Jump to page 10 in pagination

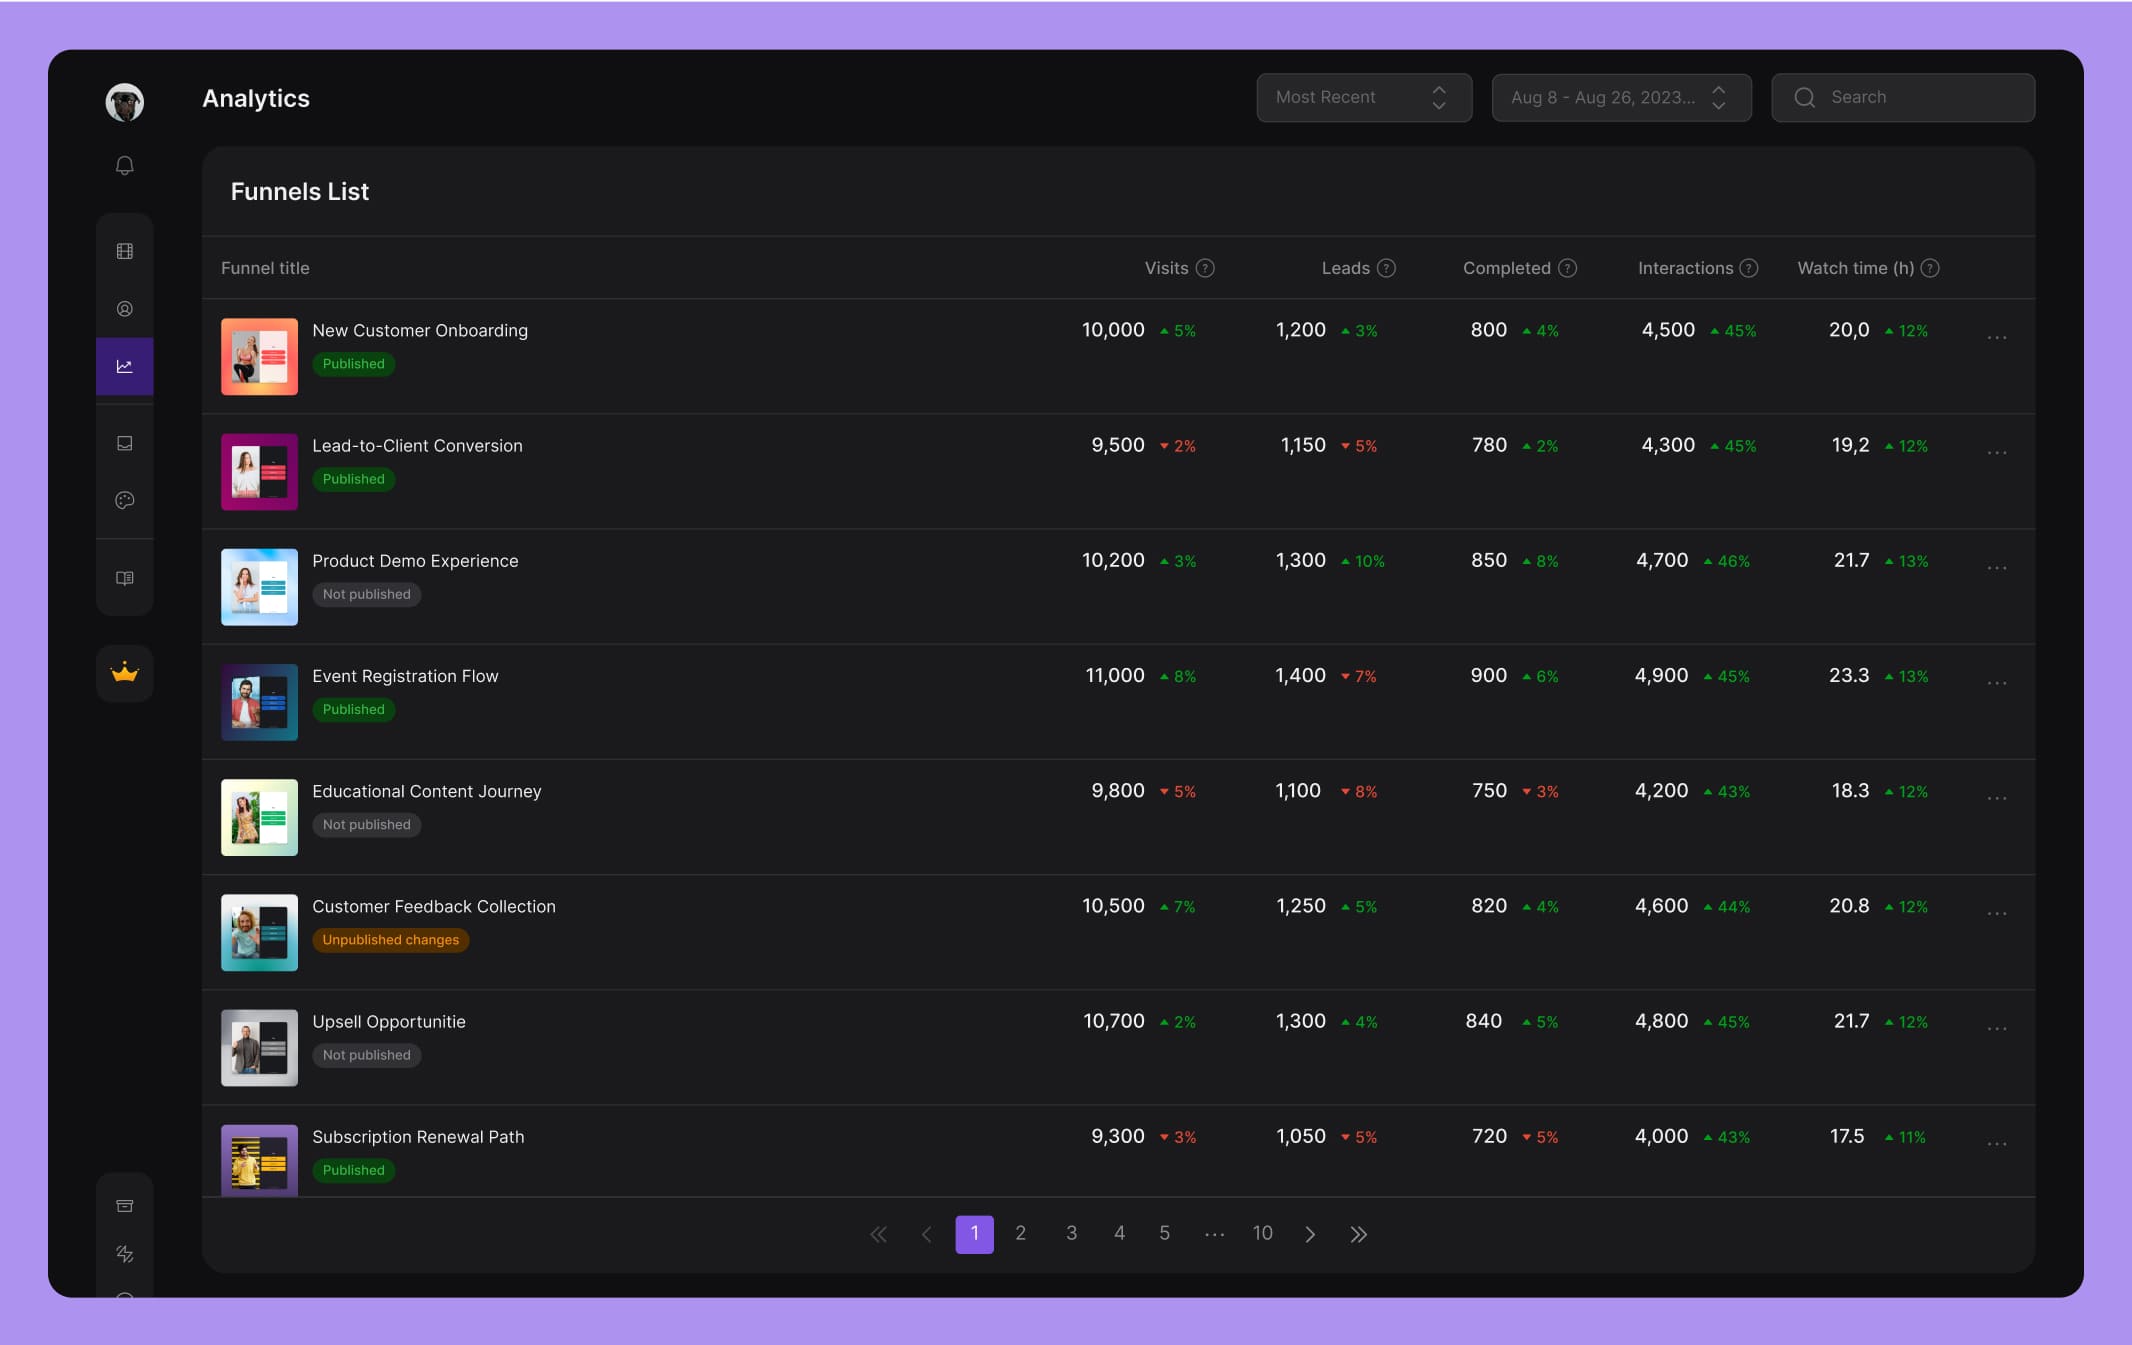1262,1233
